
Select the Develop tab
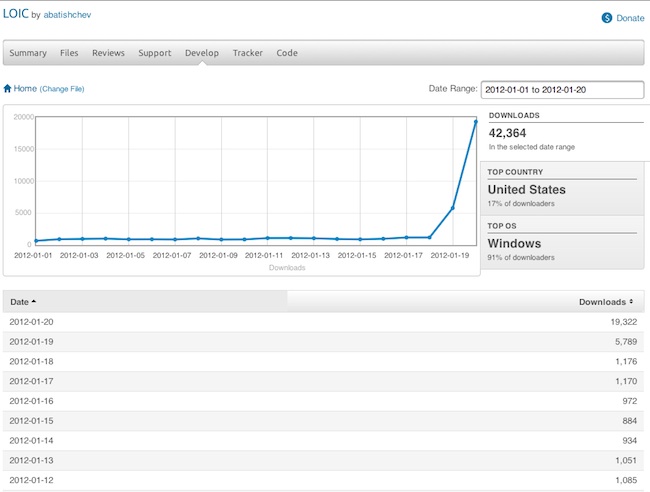(x=202, y=53)
